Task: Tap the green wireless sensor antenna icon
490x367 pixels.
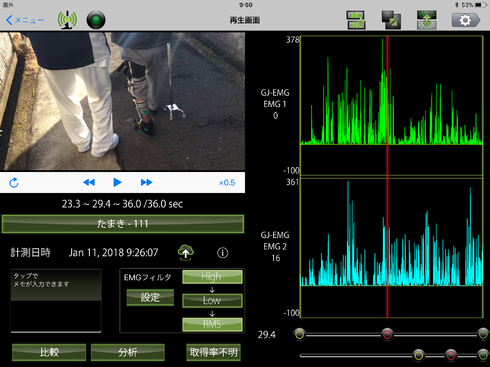Action: click(x=67, y=20)
